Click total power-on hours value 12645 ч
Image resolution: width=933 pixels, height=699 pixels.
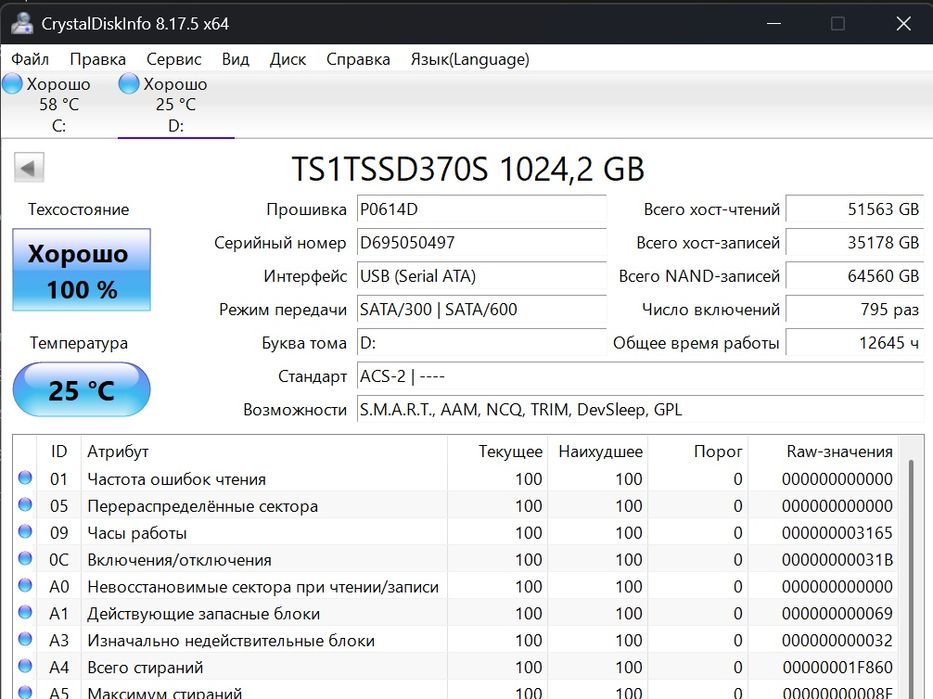point(854,343)
